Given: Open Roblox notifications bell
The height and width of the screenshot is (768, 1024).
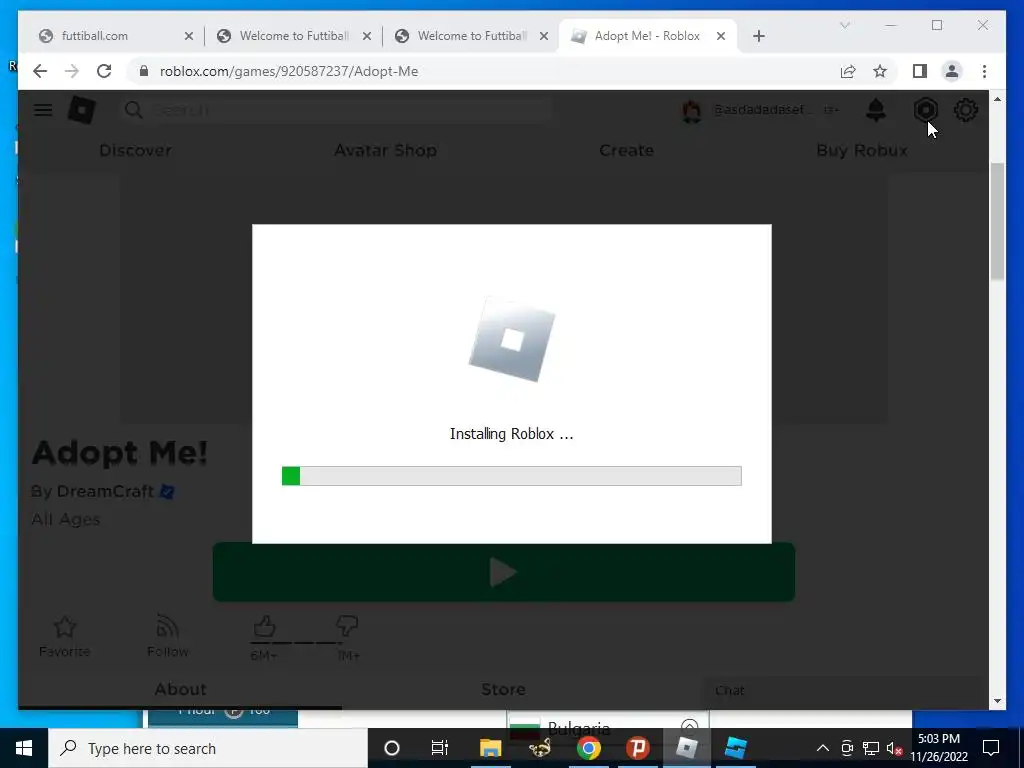Looking at the screenshot, I should 876,110.
